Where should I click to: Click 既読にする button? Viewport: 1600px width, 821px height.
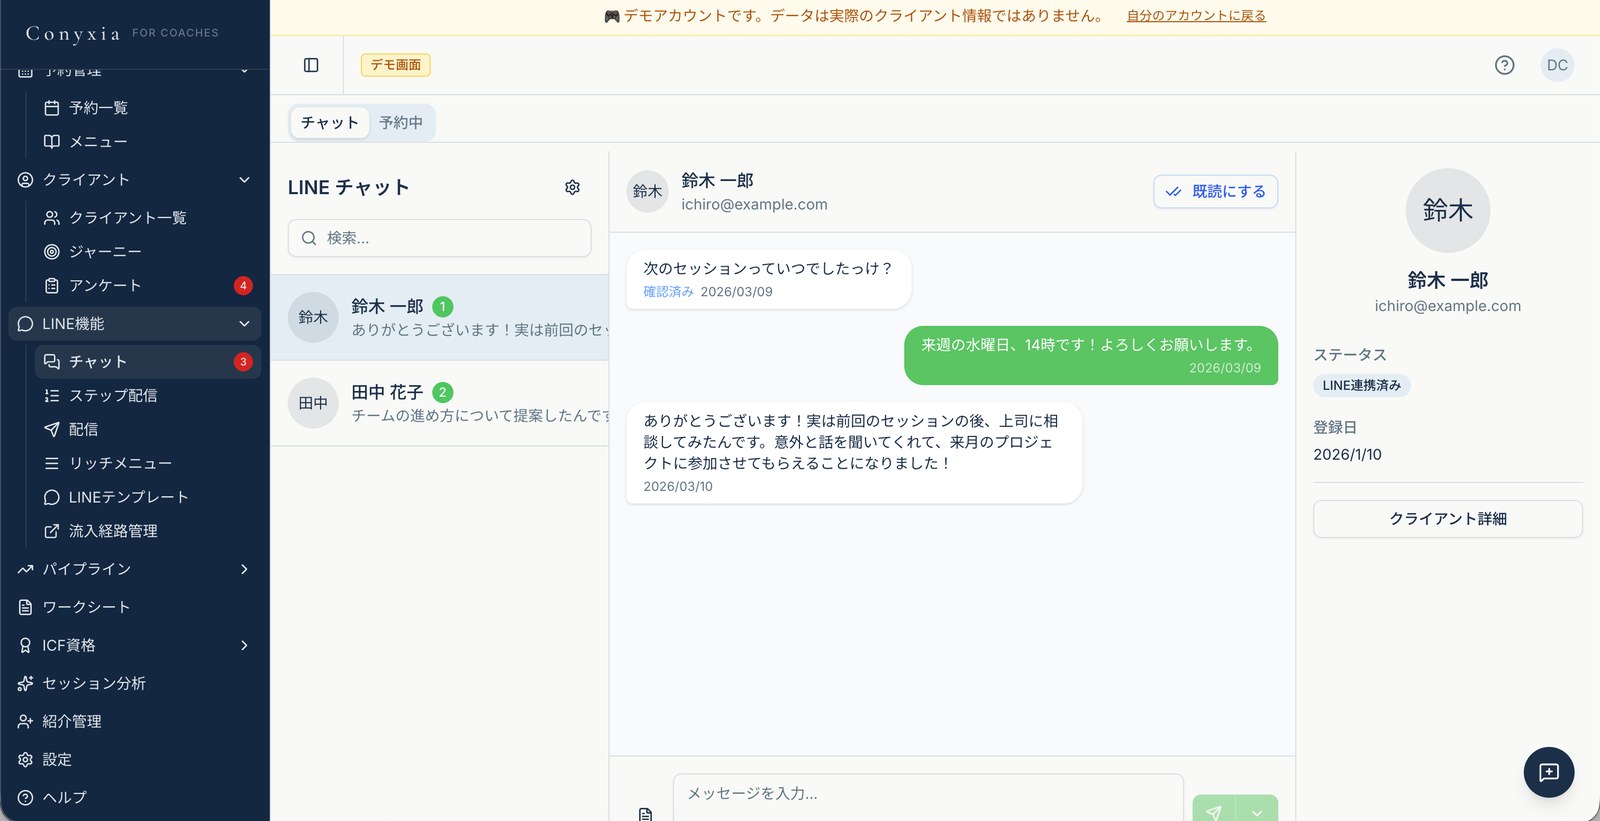pyautogui.click(x=1215, y=191)
